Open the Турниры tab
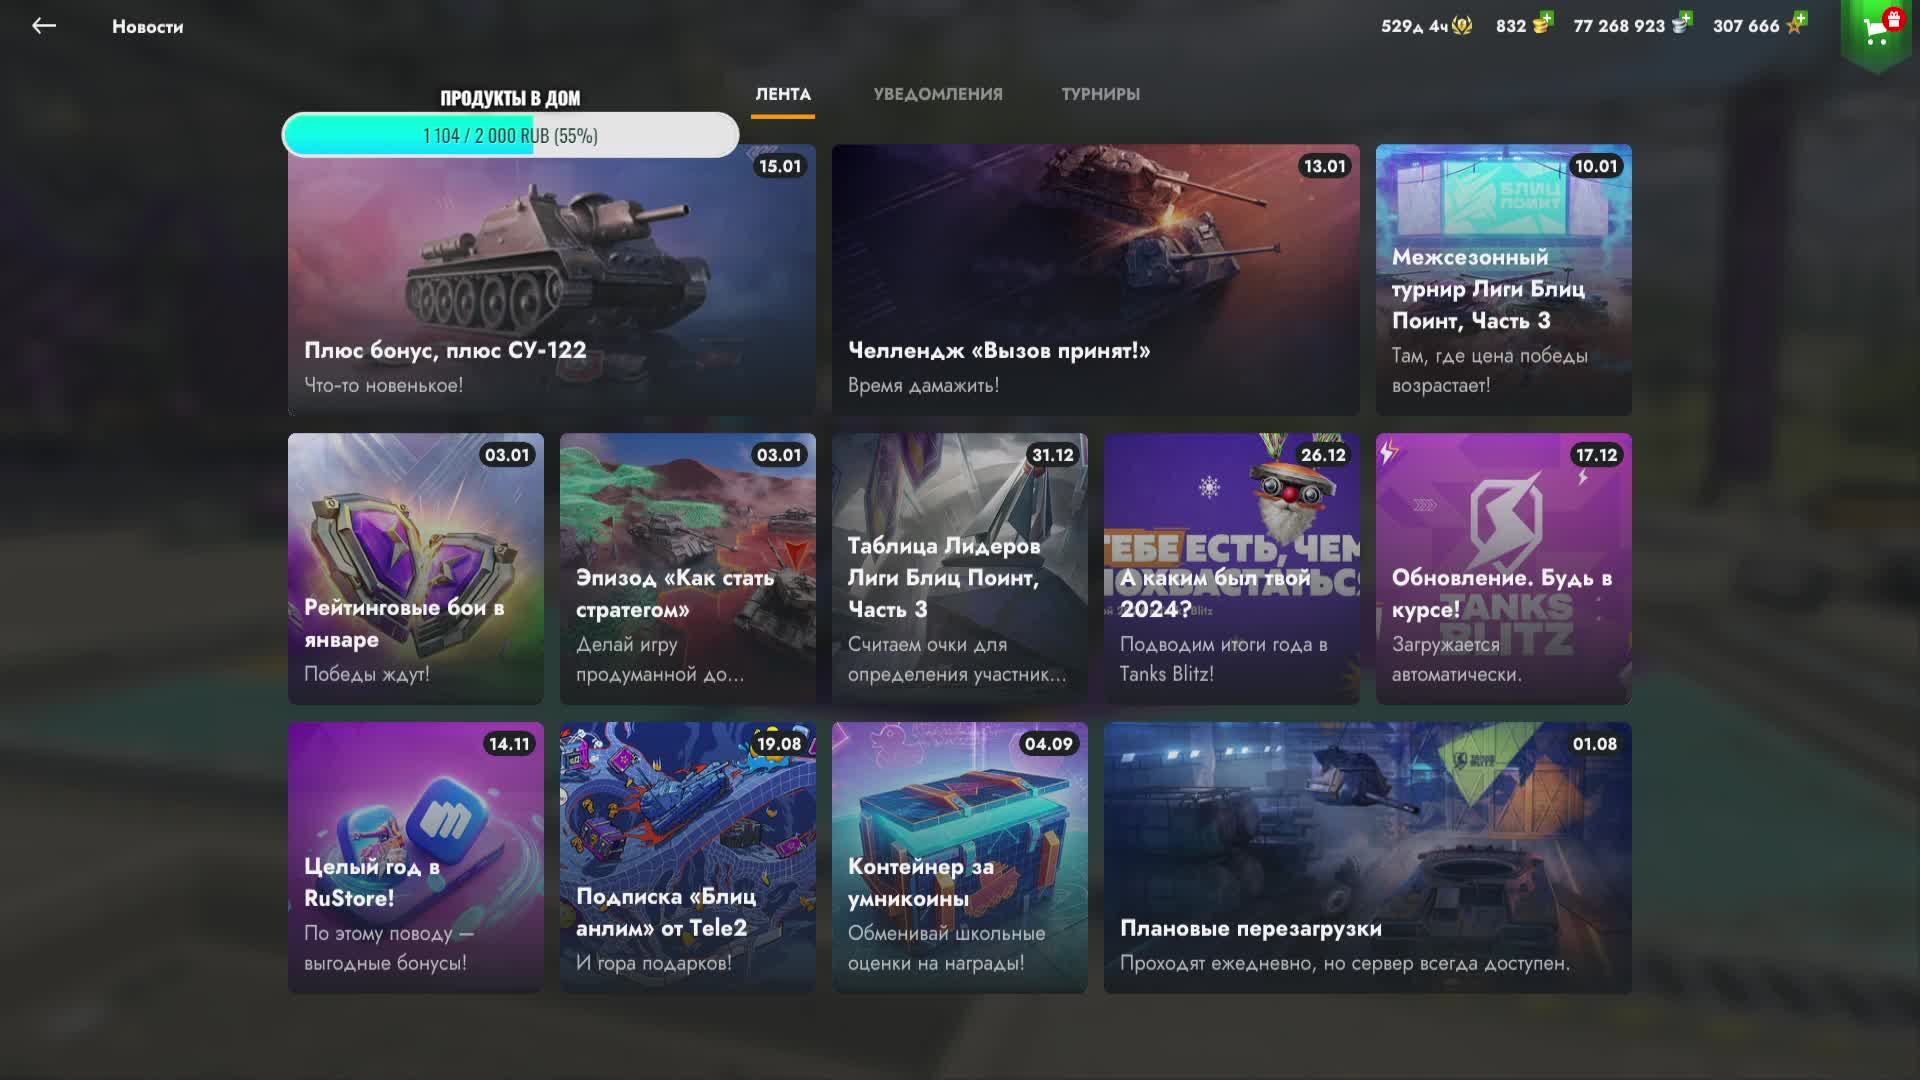 [1100, 94]
